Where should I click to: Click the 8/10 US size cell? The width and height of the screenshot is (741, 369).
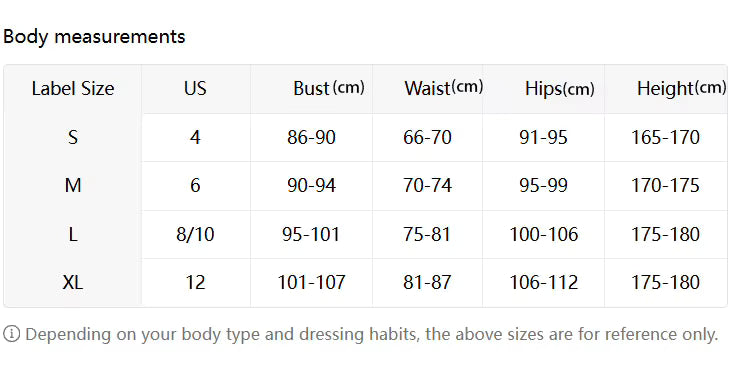[x=195, y=234]
